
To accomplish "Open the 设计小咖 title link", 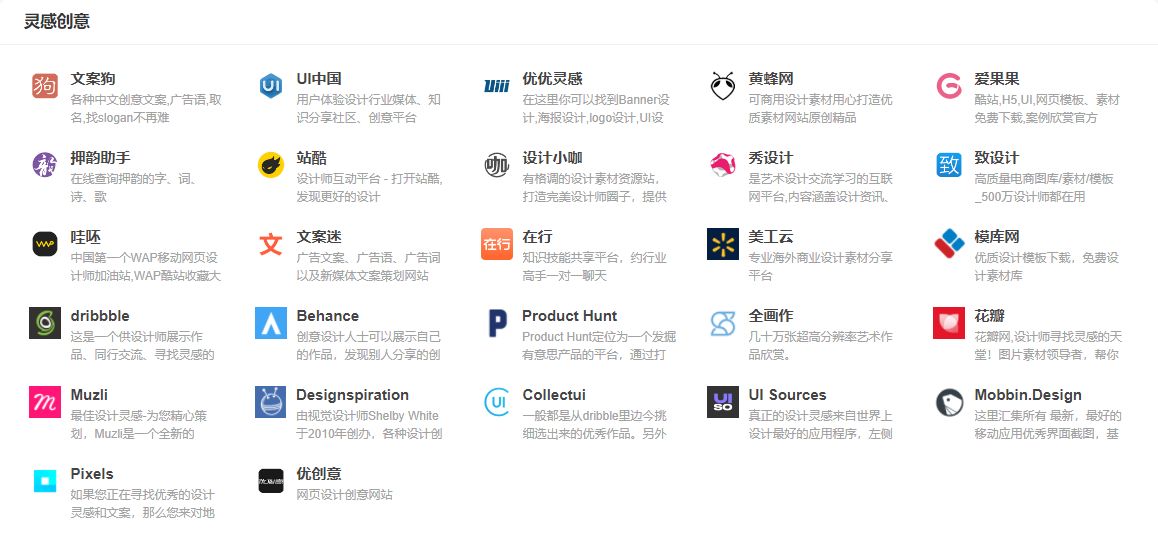I will pyautogui.click(x=552, y=158).
